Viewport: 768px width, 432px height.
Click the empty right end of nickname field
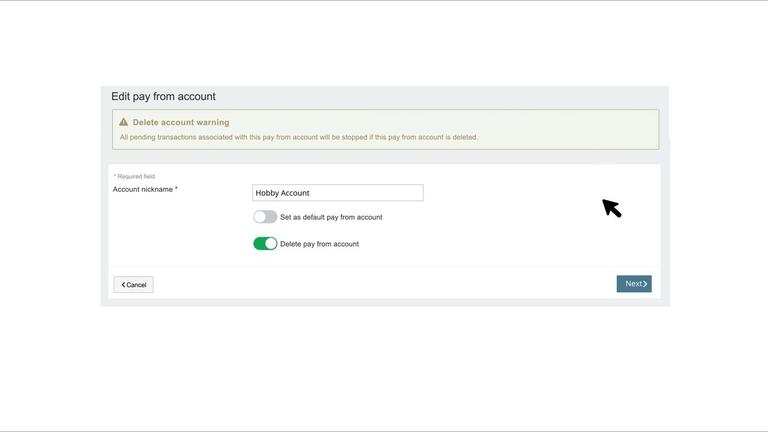pos(400,193)
